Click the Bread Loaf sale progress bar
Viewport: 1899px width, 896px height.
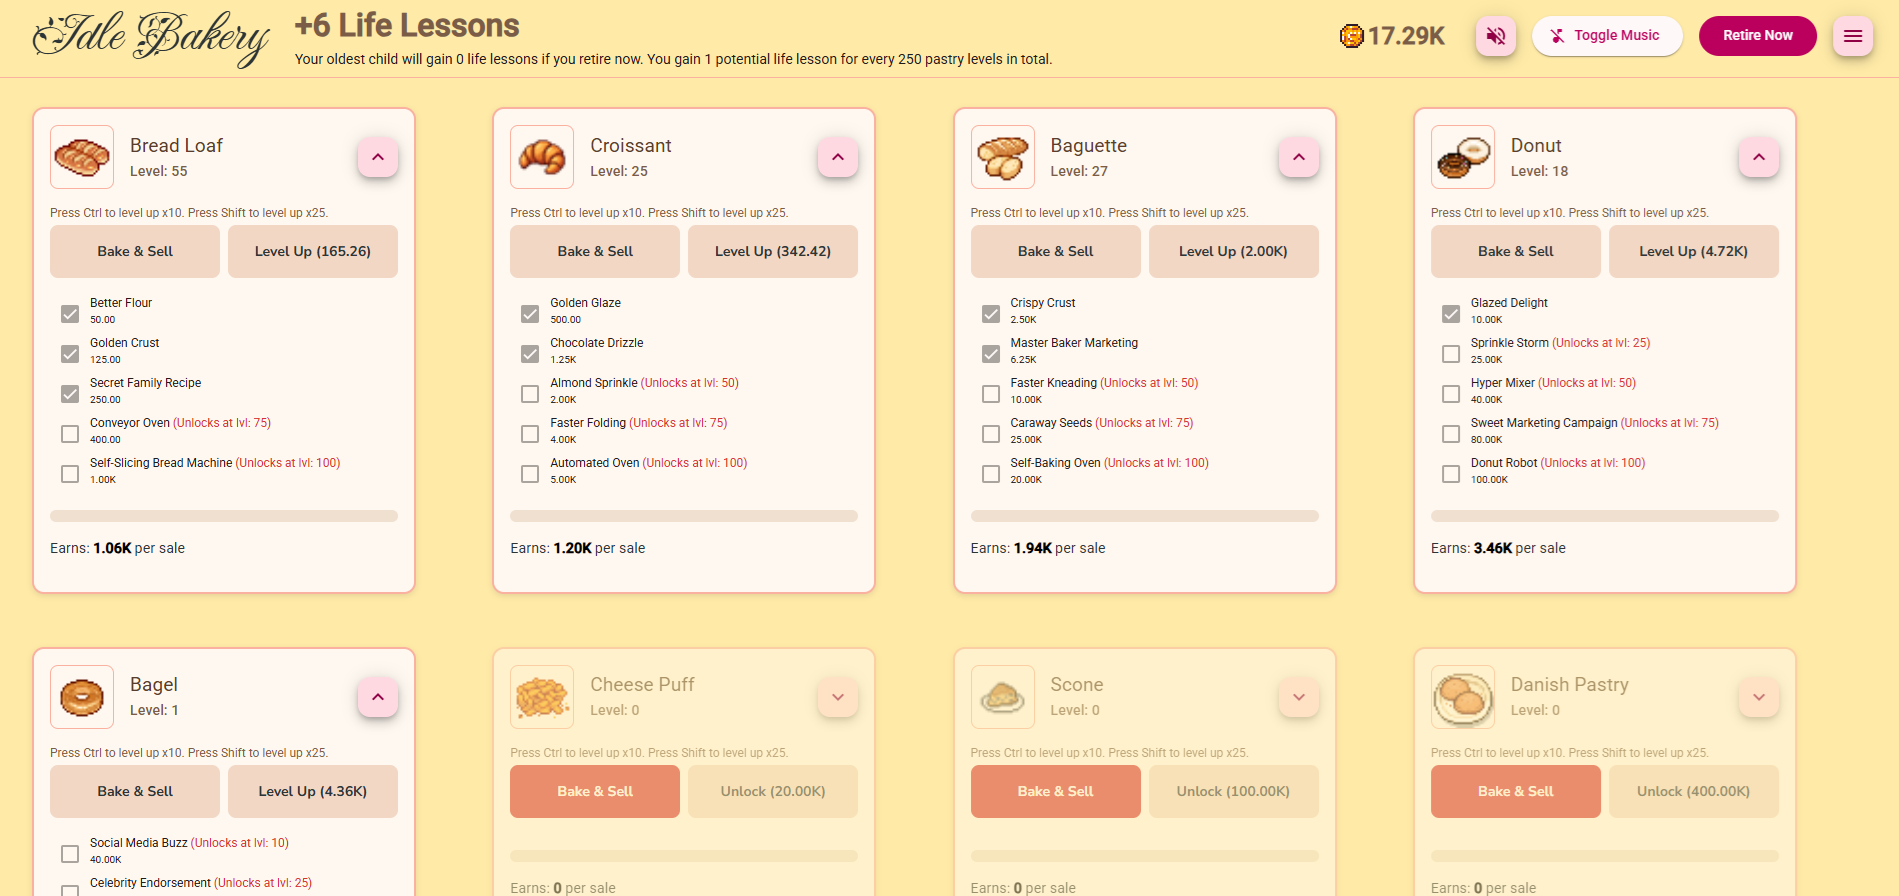223,515
